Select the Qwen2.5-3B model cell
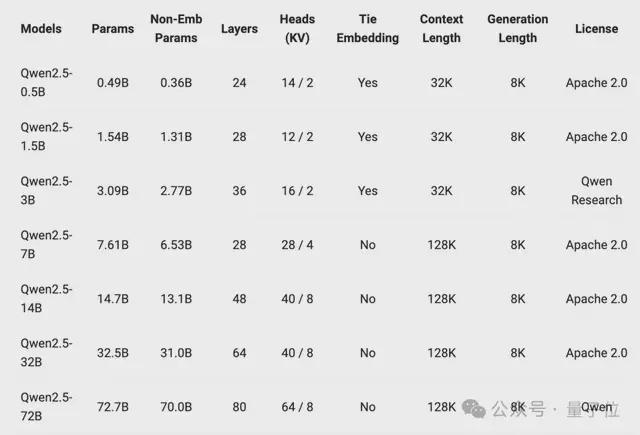Viewport: 640px width, 435px height. point(46,191)
